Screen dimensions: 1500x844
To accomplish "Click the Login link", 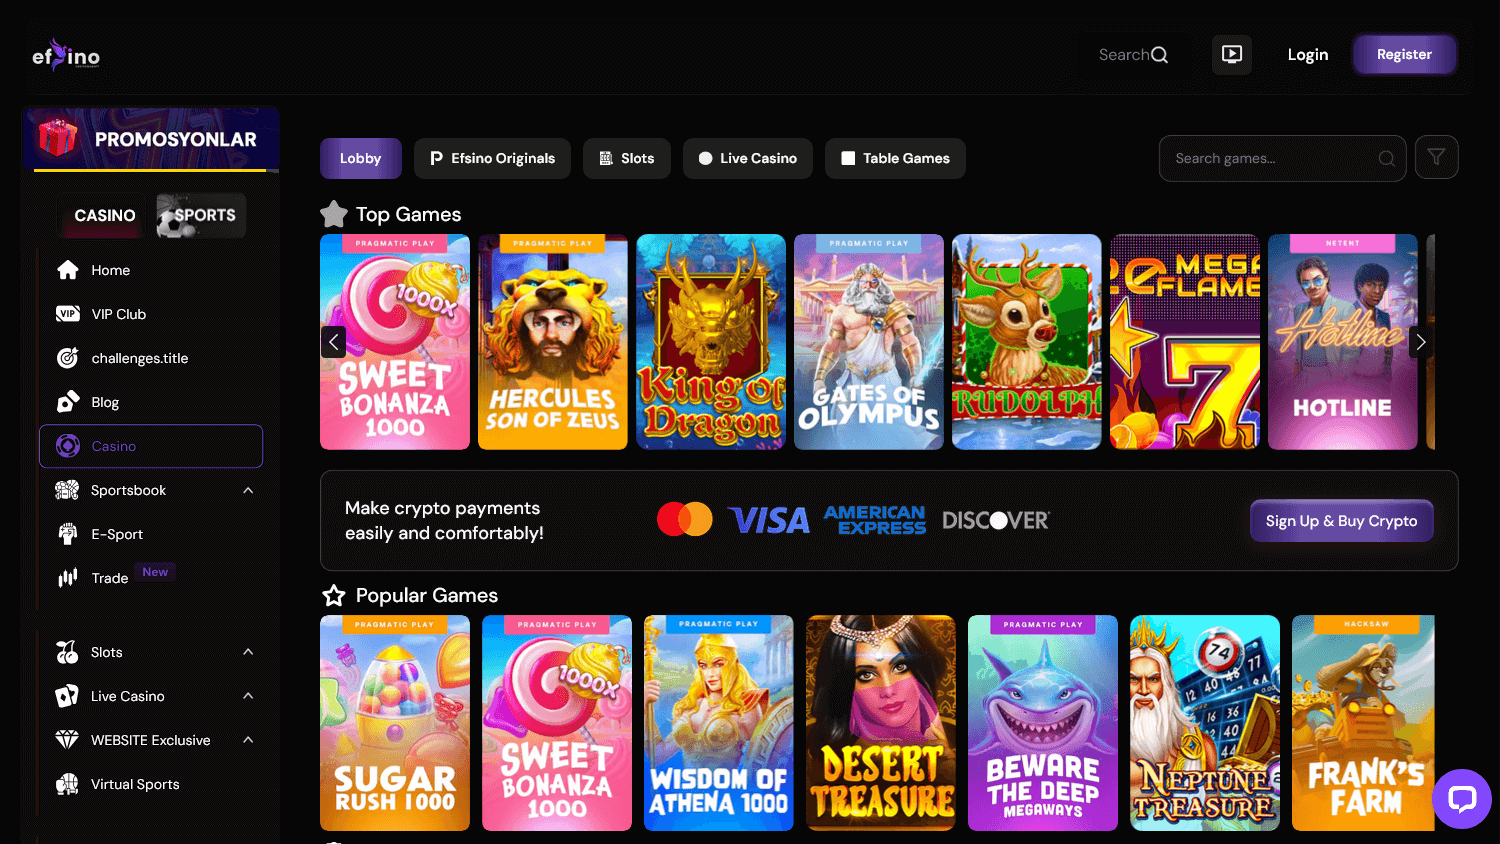I will pyautogui.click(x=1308, y=55).
